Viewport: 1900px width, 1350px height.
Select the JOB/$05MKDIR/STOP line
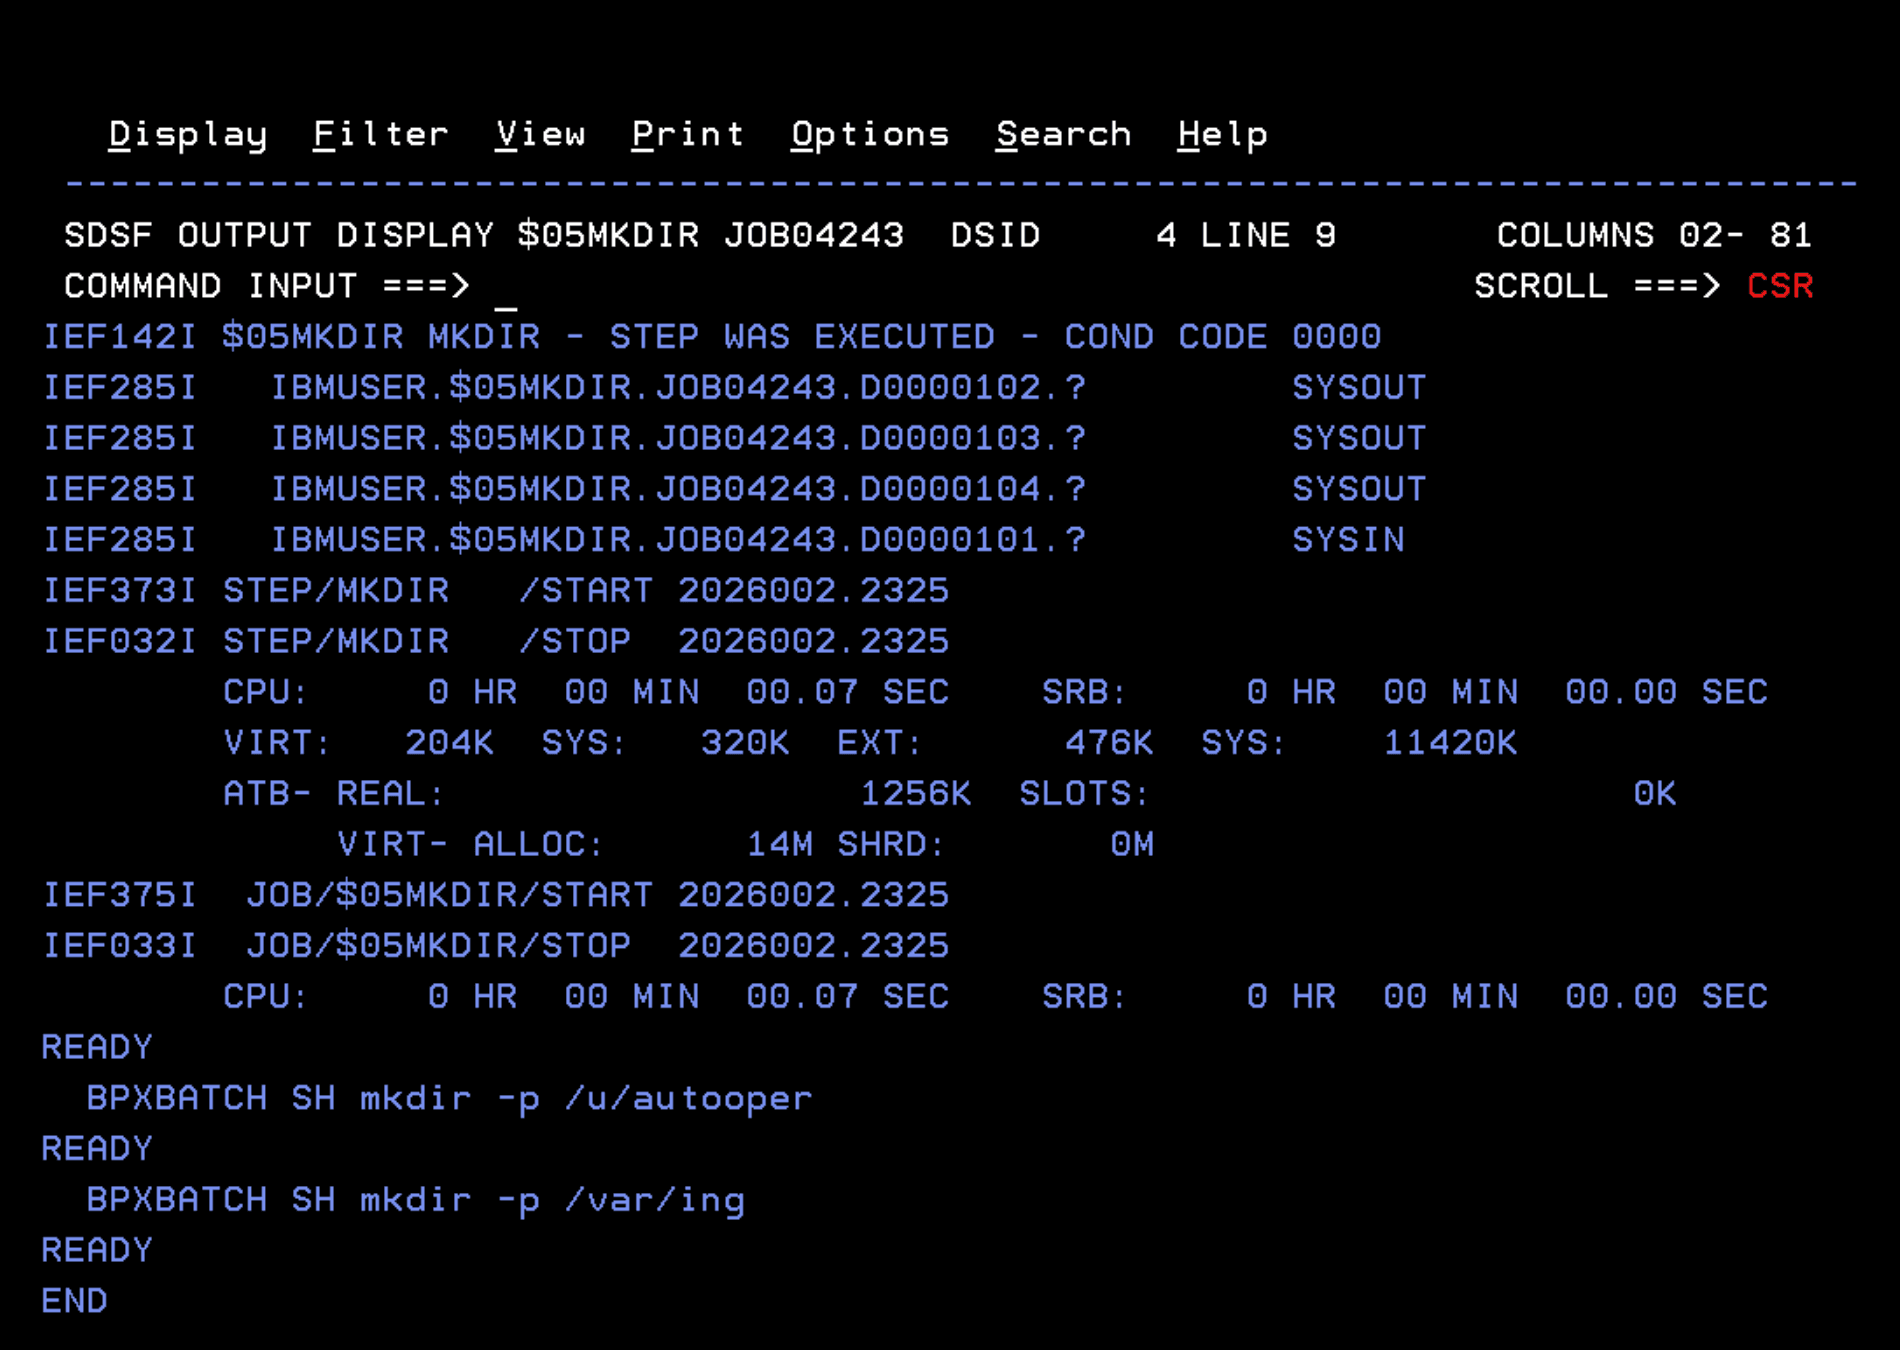(500, 944)
